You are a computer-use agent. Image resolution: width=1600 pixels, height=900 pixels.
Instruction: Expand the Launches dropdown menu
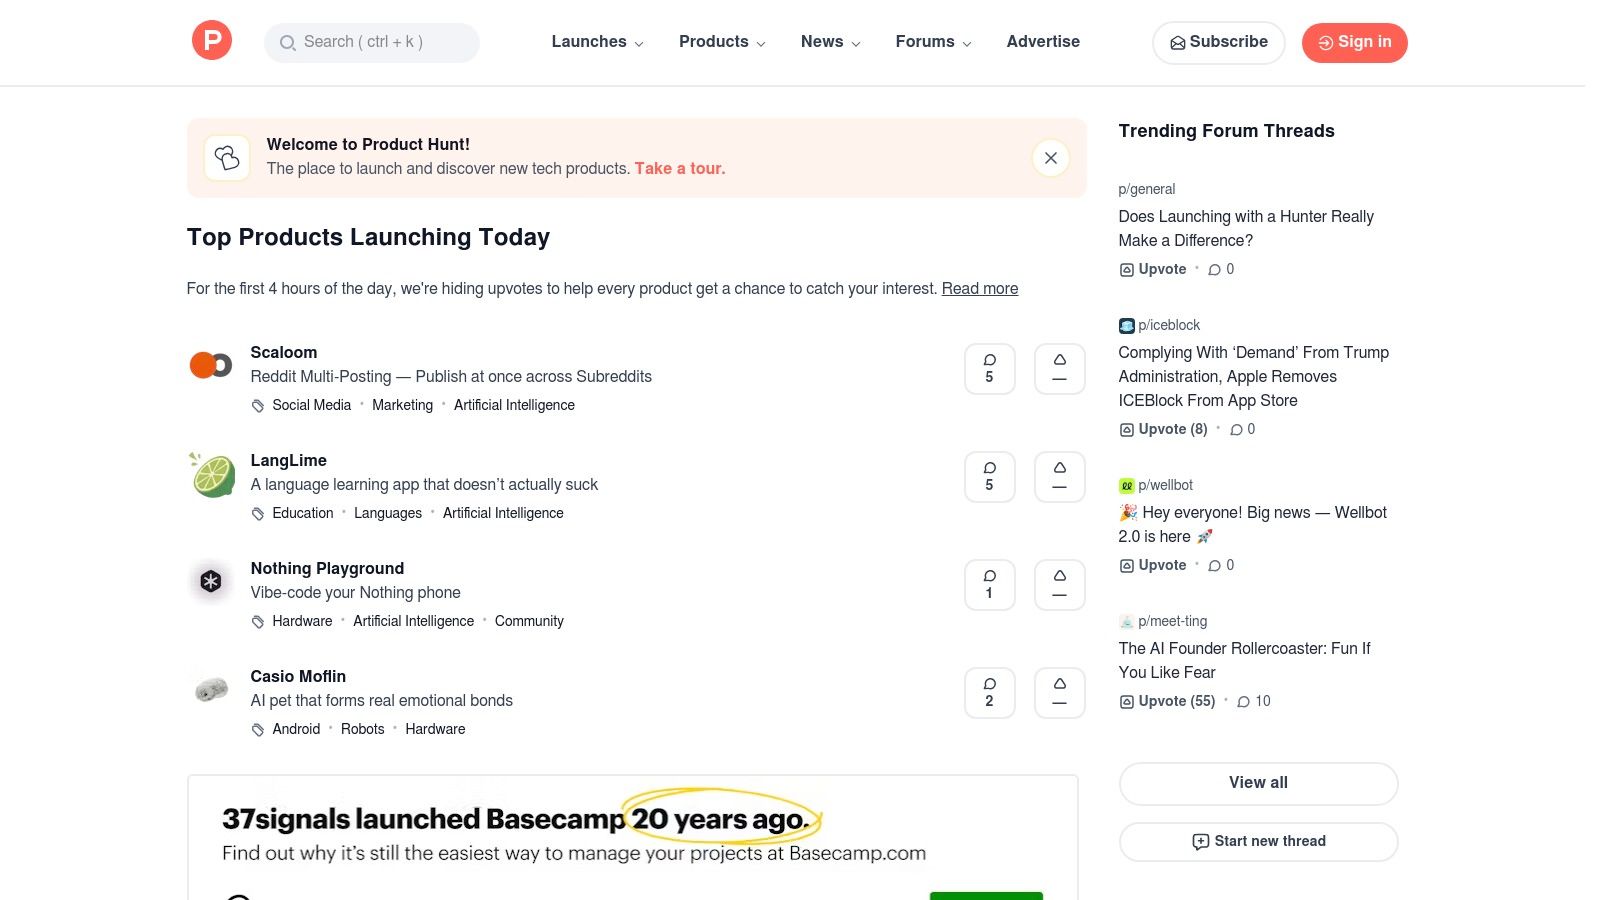[x=597, y=42]
